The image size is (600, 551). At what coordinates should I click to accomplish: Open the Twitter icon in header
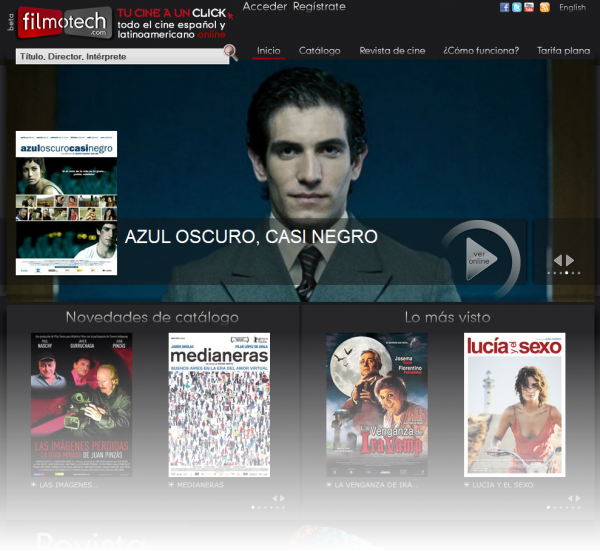pos(517,7)
